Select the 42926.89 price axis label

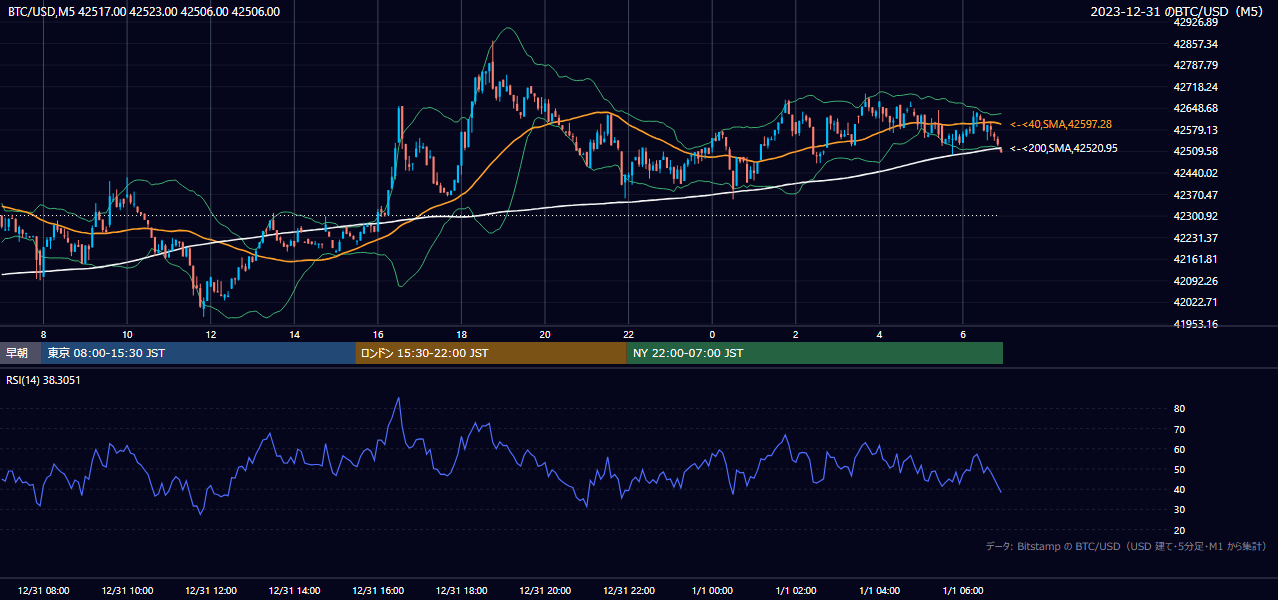click(1196, 22)
